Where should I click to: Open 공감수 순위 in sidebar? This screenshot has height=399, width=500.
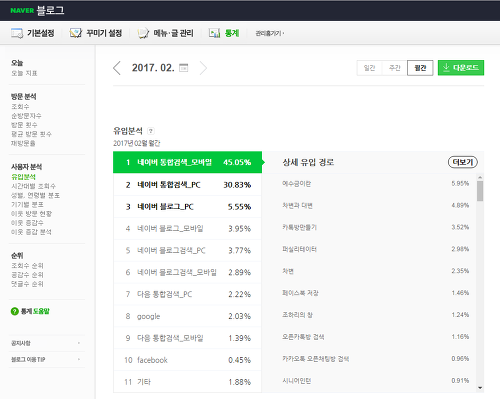coord(27,275)
